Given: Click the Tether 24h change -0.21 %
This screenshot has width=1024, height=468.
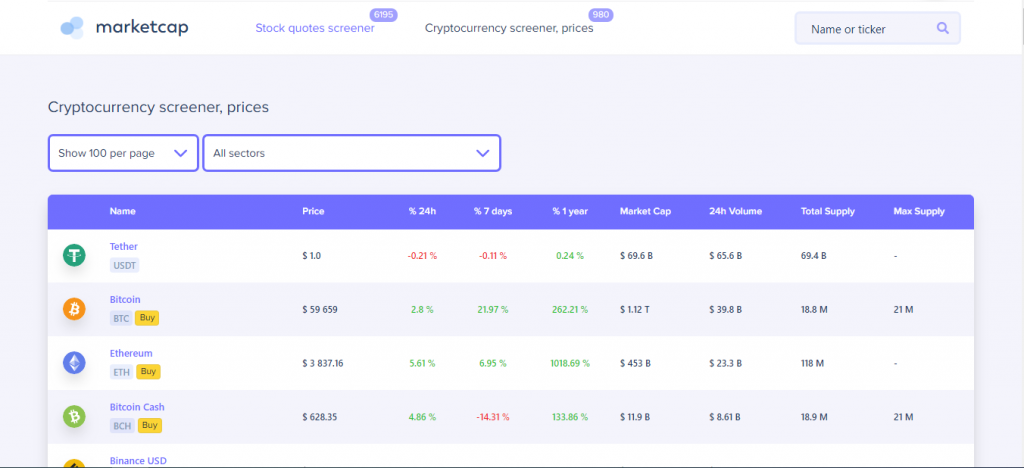Looking at the screenshot, I should (423, 256).
